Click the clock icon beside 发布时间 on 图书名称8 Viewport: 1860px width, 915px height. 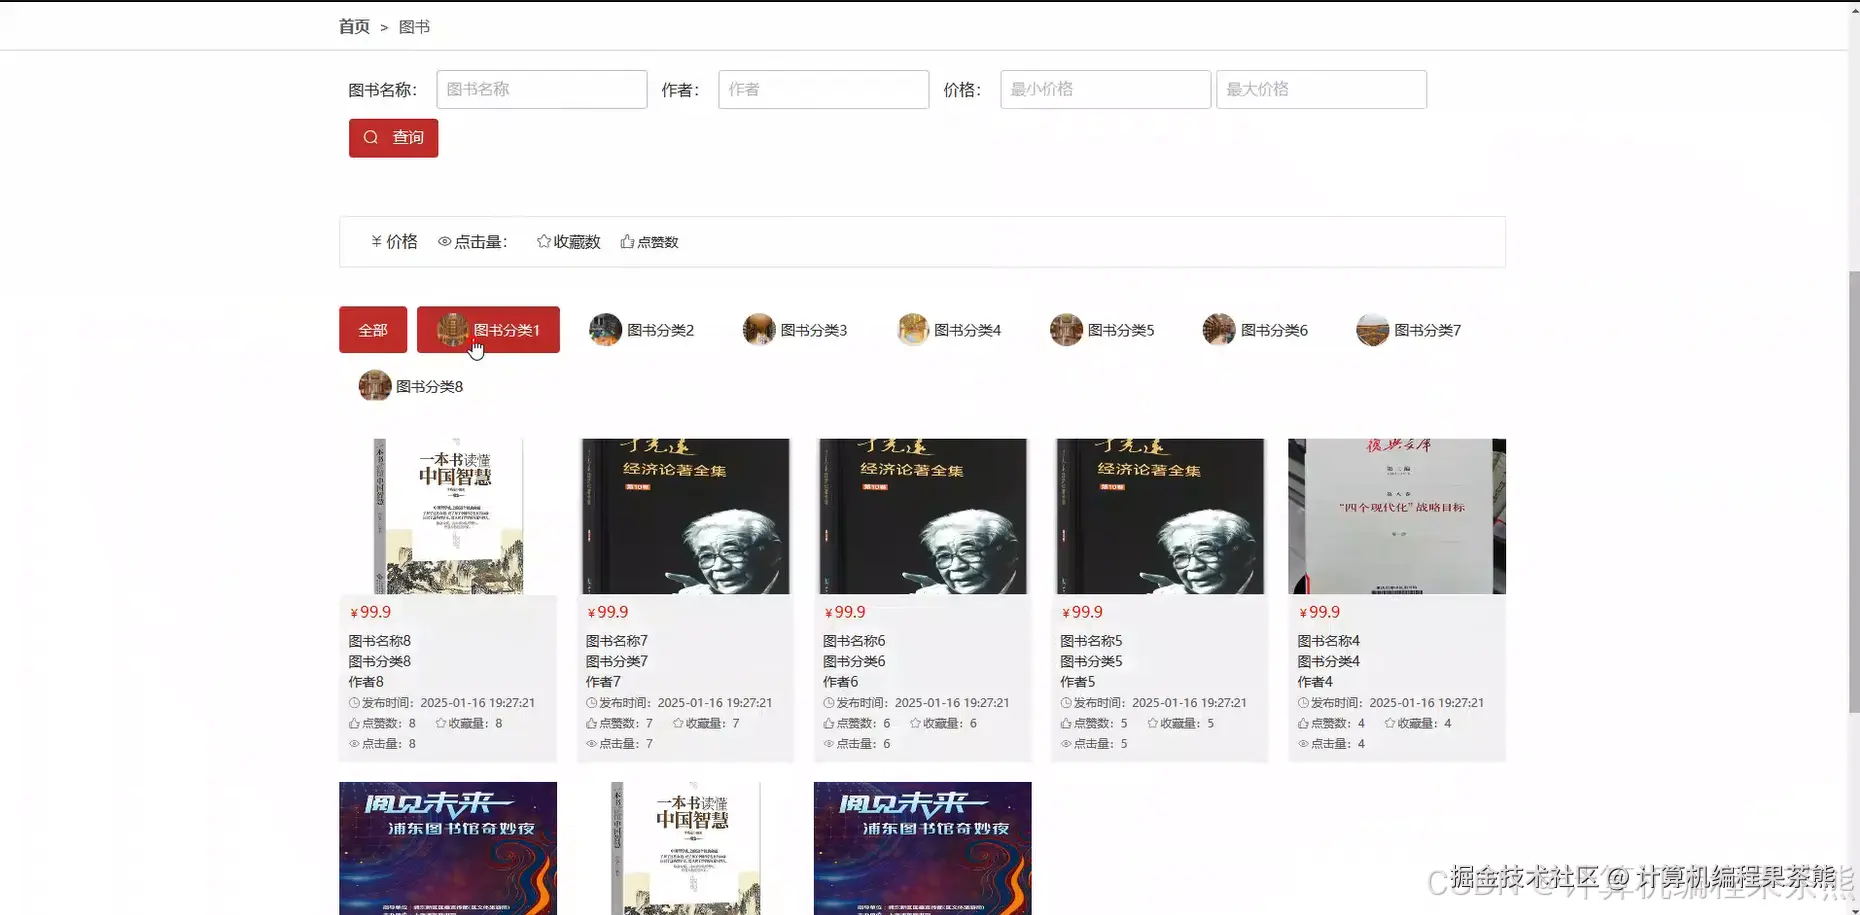tap(355, 702)
